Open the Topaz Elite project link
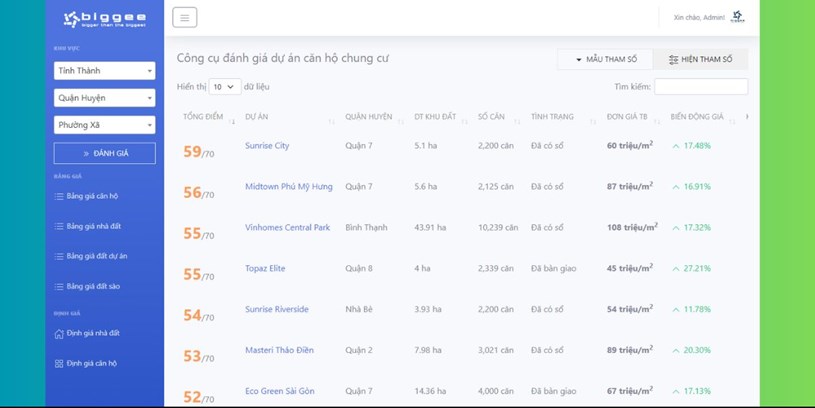This screenshot has width=815, height=408. [x=265, y=268]
